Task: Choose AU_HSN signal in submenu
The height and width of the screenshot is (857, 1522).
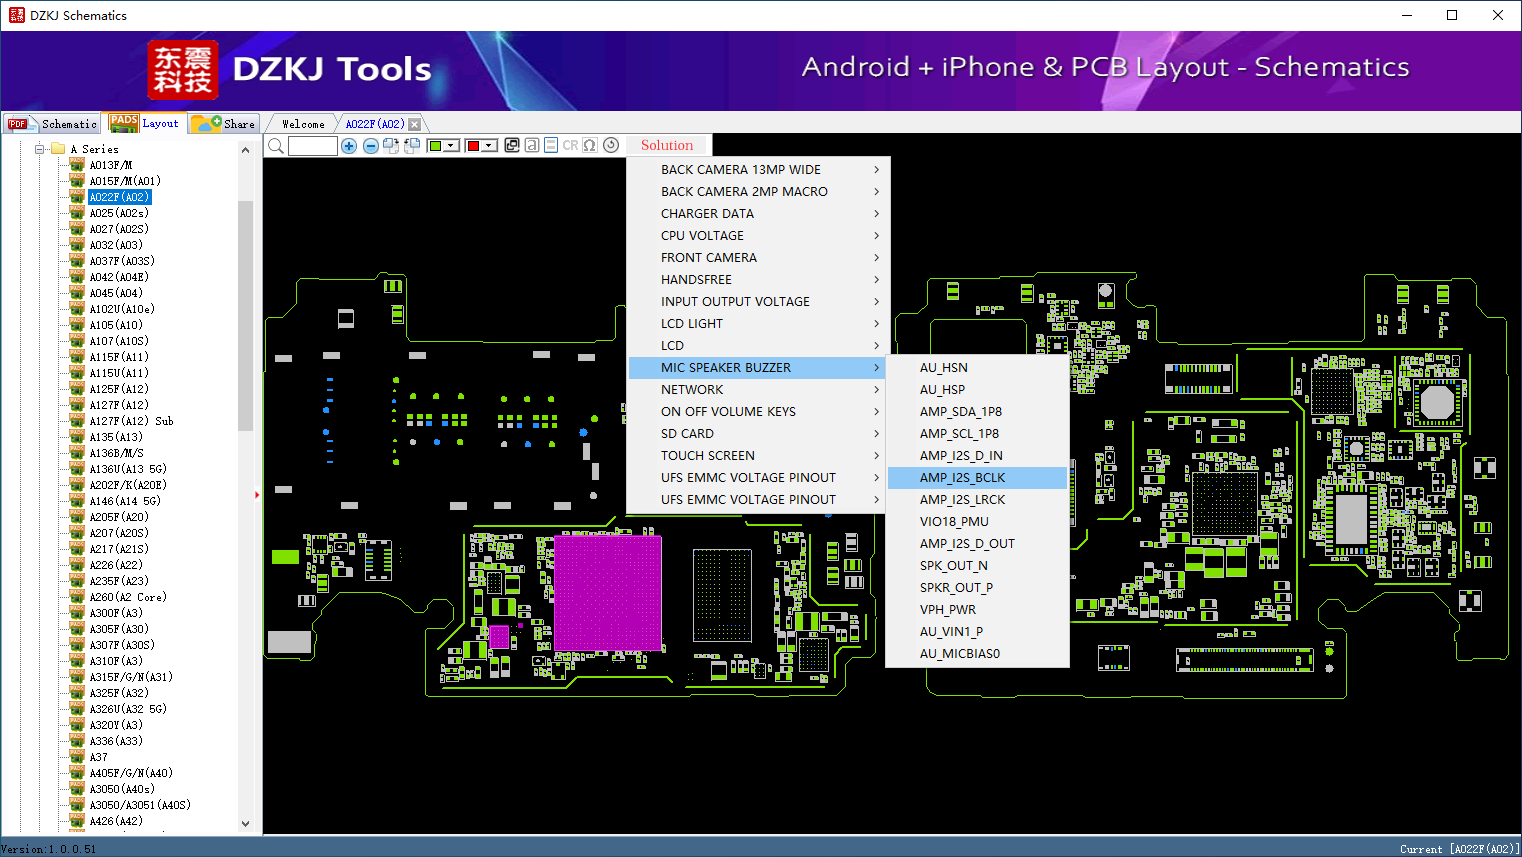Action: point(978,368)
